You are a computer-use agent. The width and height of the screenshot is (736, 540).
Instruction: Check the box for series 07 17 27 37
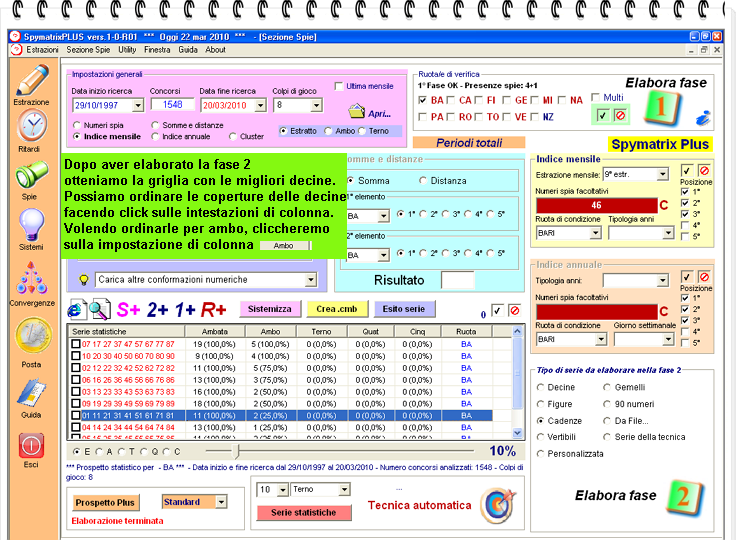76,344
